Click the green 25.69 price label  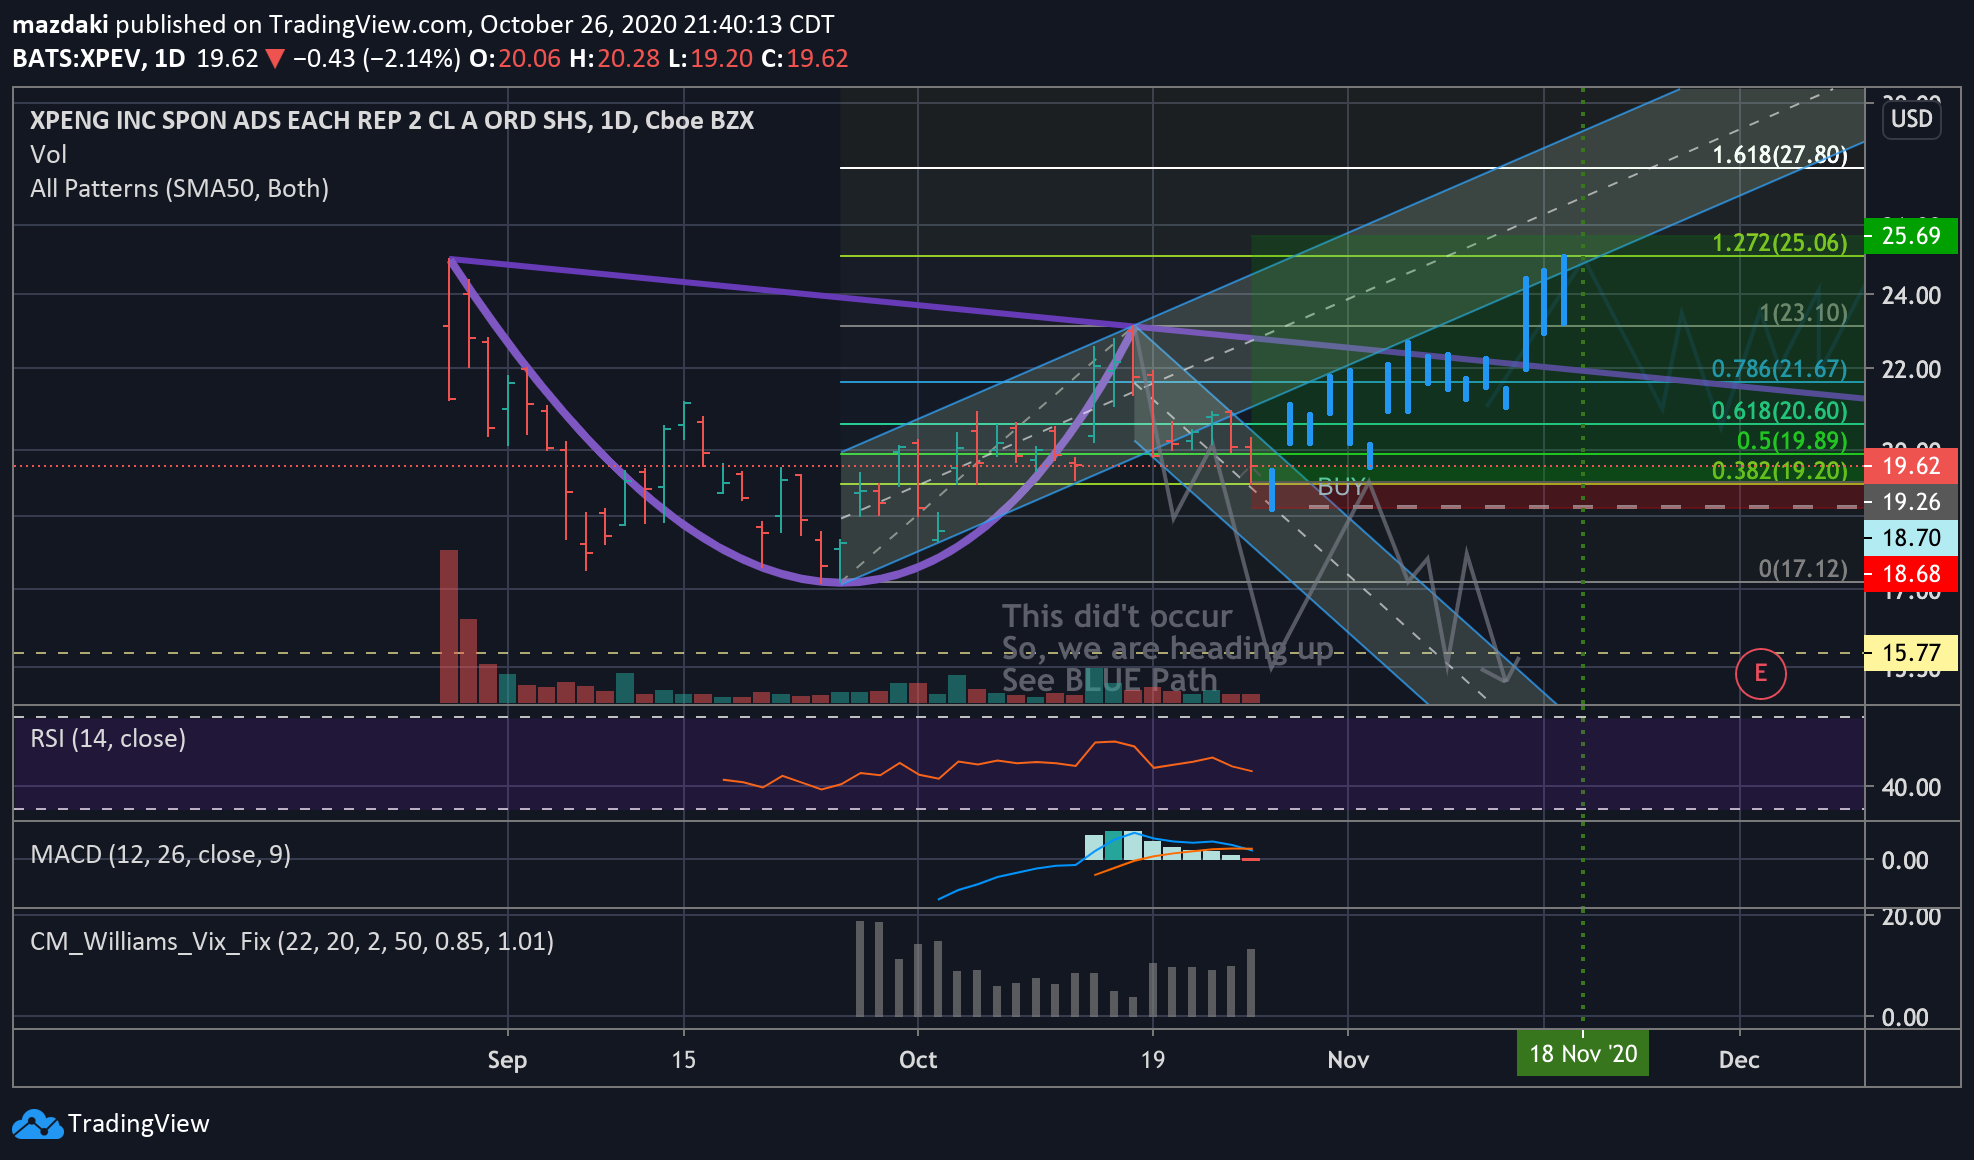pos(1911,236)
